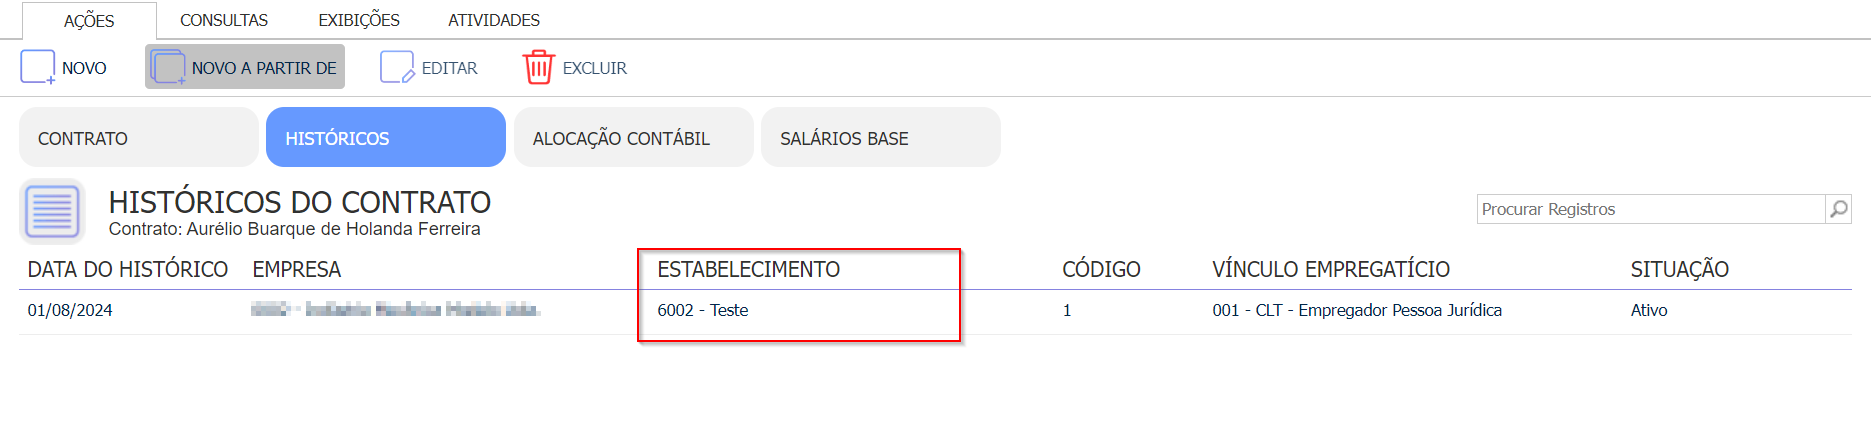The width and height of the screenshot is (1871, 425).
Task: Open the Atividades tab
Action: tap(494, 20)
